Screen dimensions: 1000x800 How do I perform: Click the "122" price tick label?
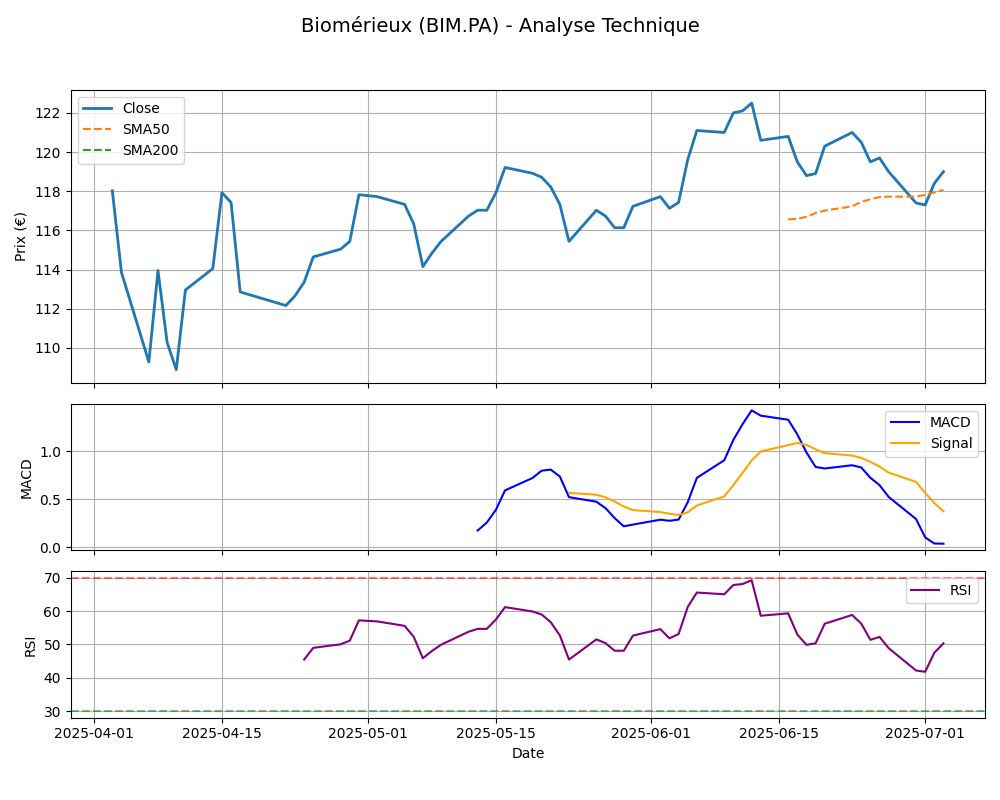(48, 114)
